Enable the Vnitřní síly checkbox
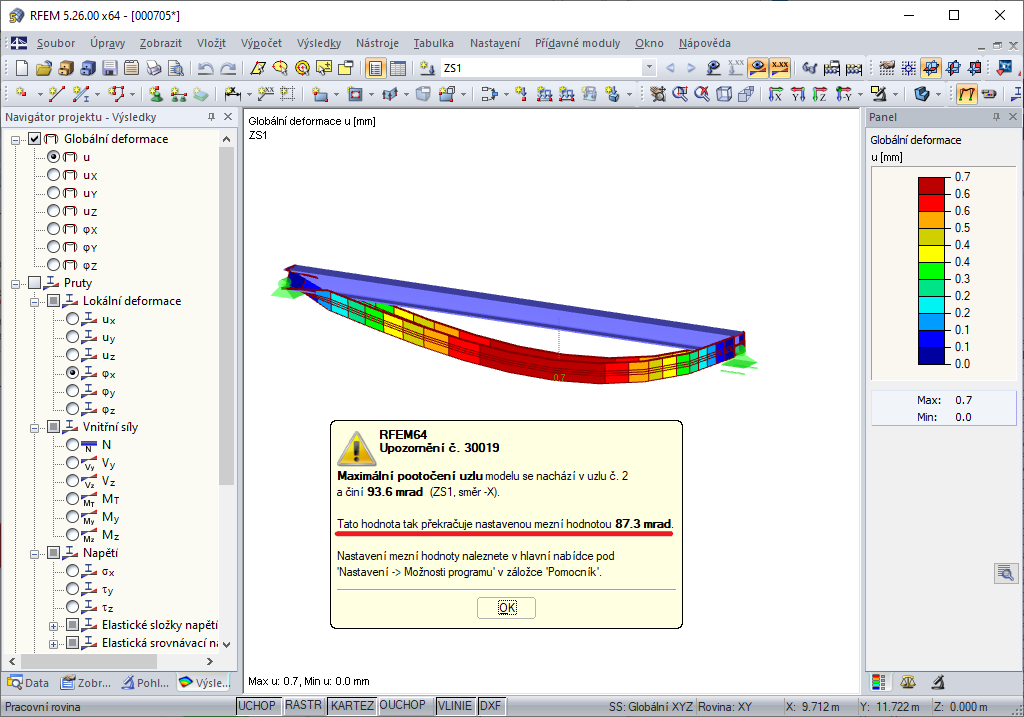1024x717 pixels. [51, 427]
